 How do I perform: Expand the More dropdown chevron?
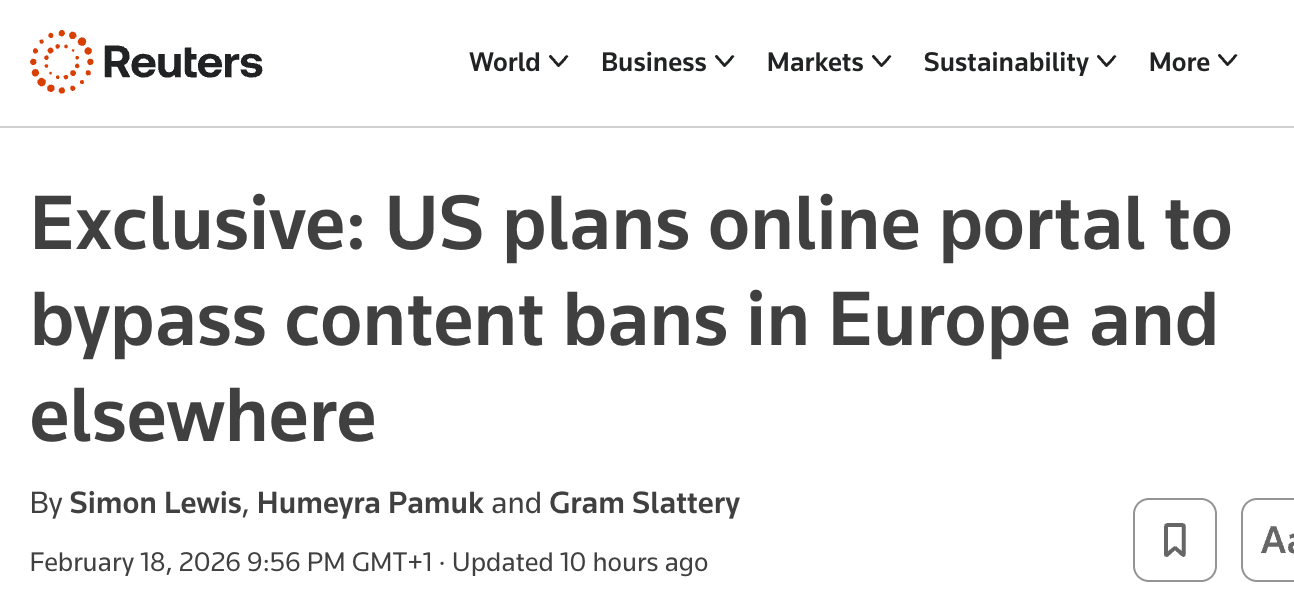1228,62
